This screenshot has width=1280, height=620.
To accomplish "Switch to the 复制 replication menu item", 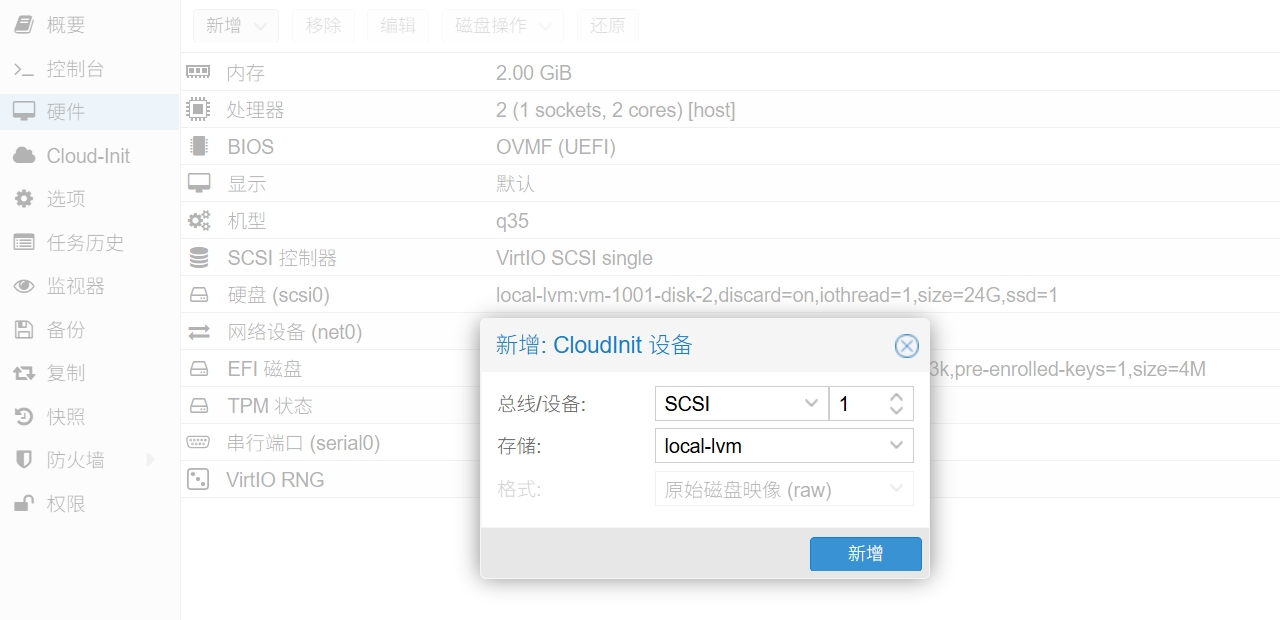I will (66, 373).
